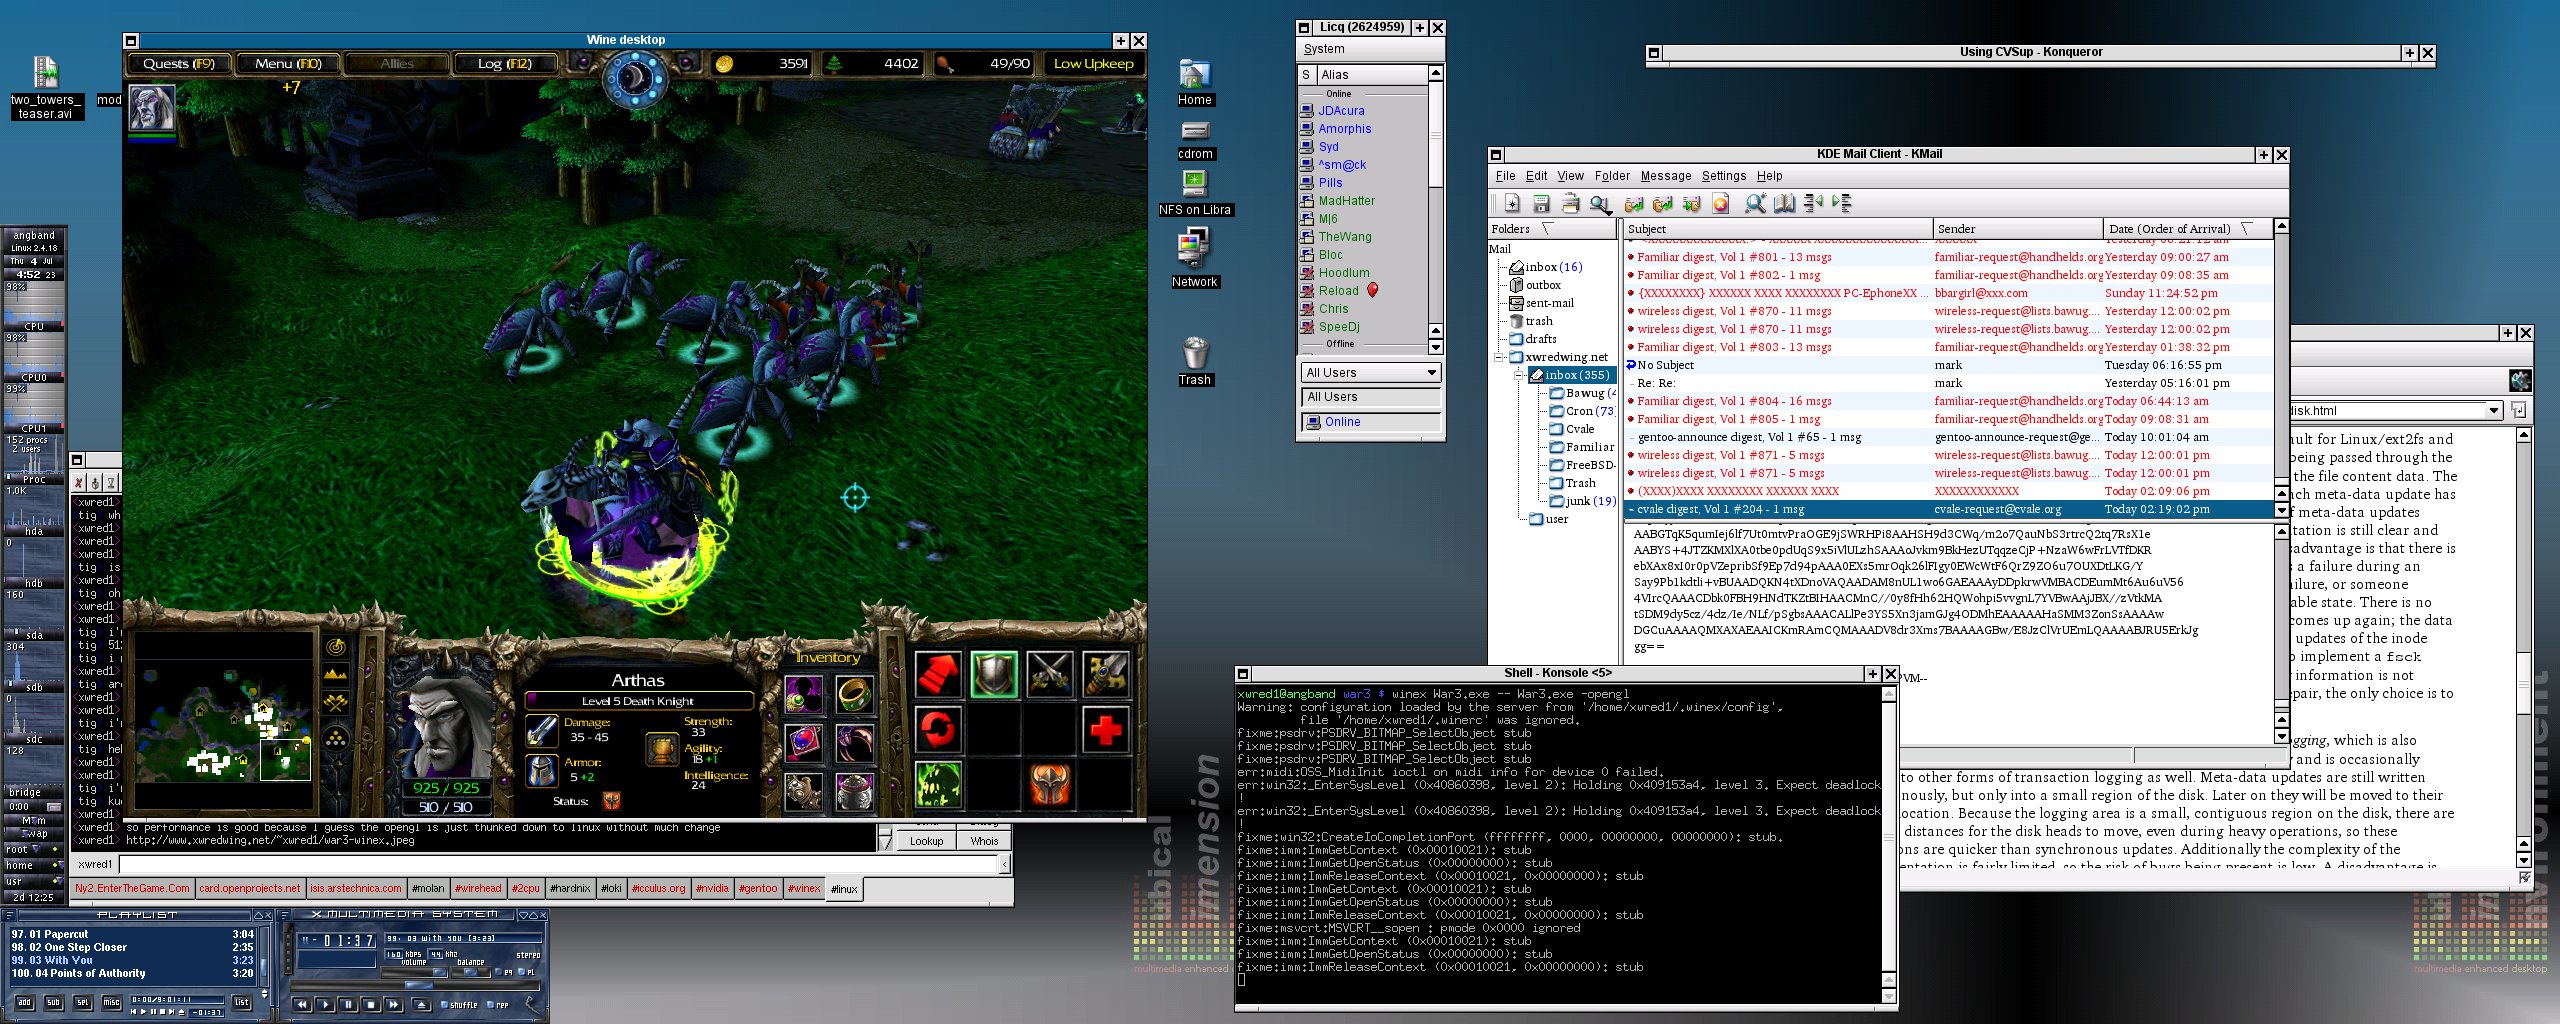
Task: Toggle minimap terrain mountain icon
Action: tap(336, 676)
